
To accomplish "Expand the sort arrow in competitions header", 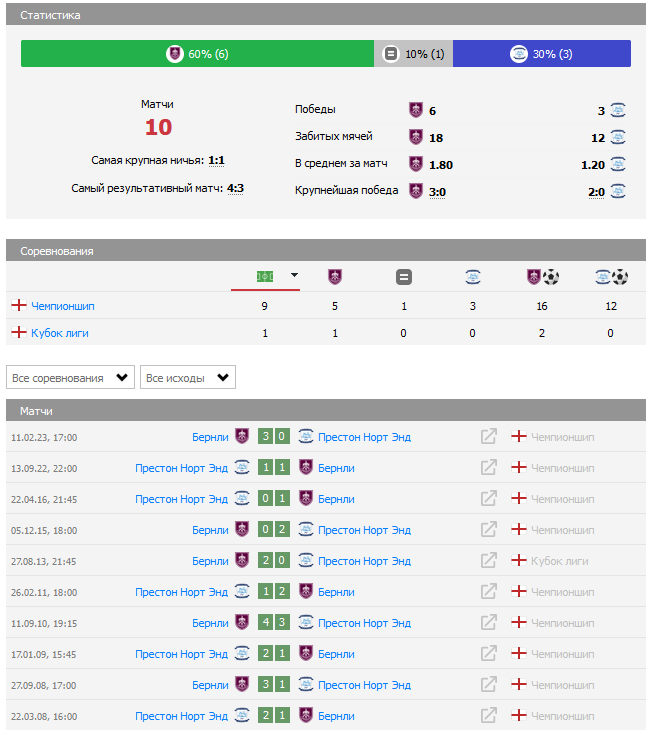I will (294, 275).
